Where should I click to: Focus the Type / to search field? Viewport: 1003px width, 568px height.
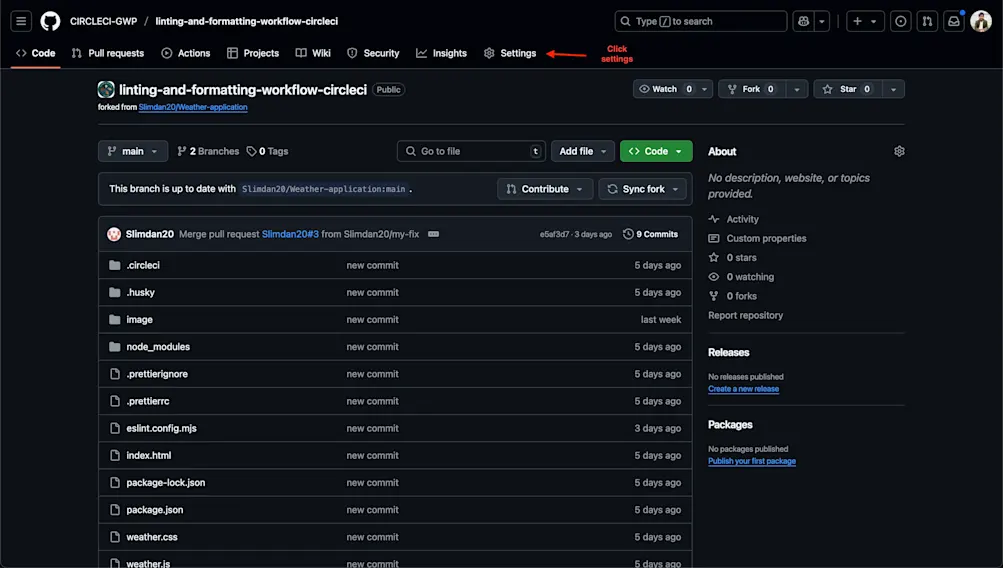(700, 21)
